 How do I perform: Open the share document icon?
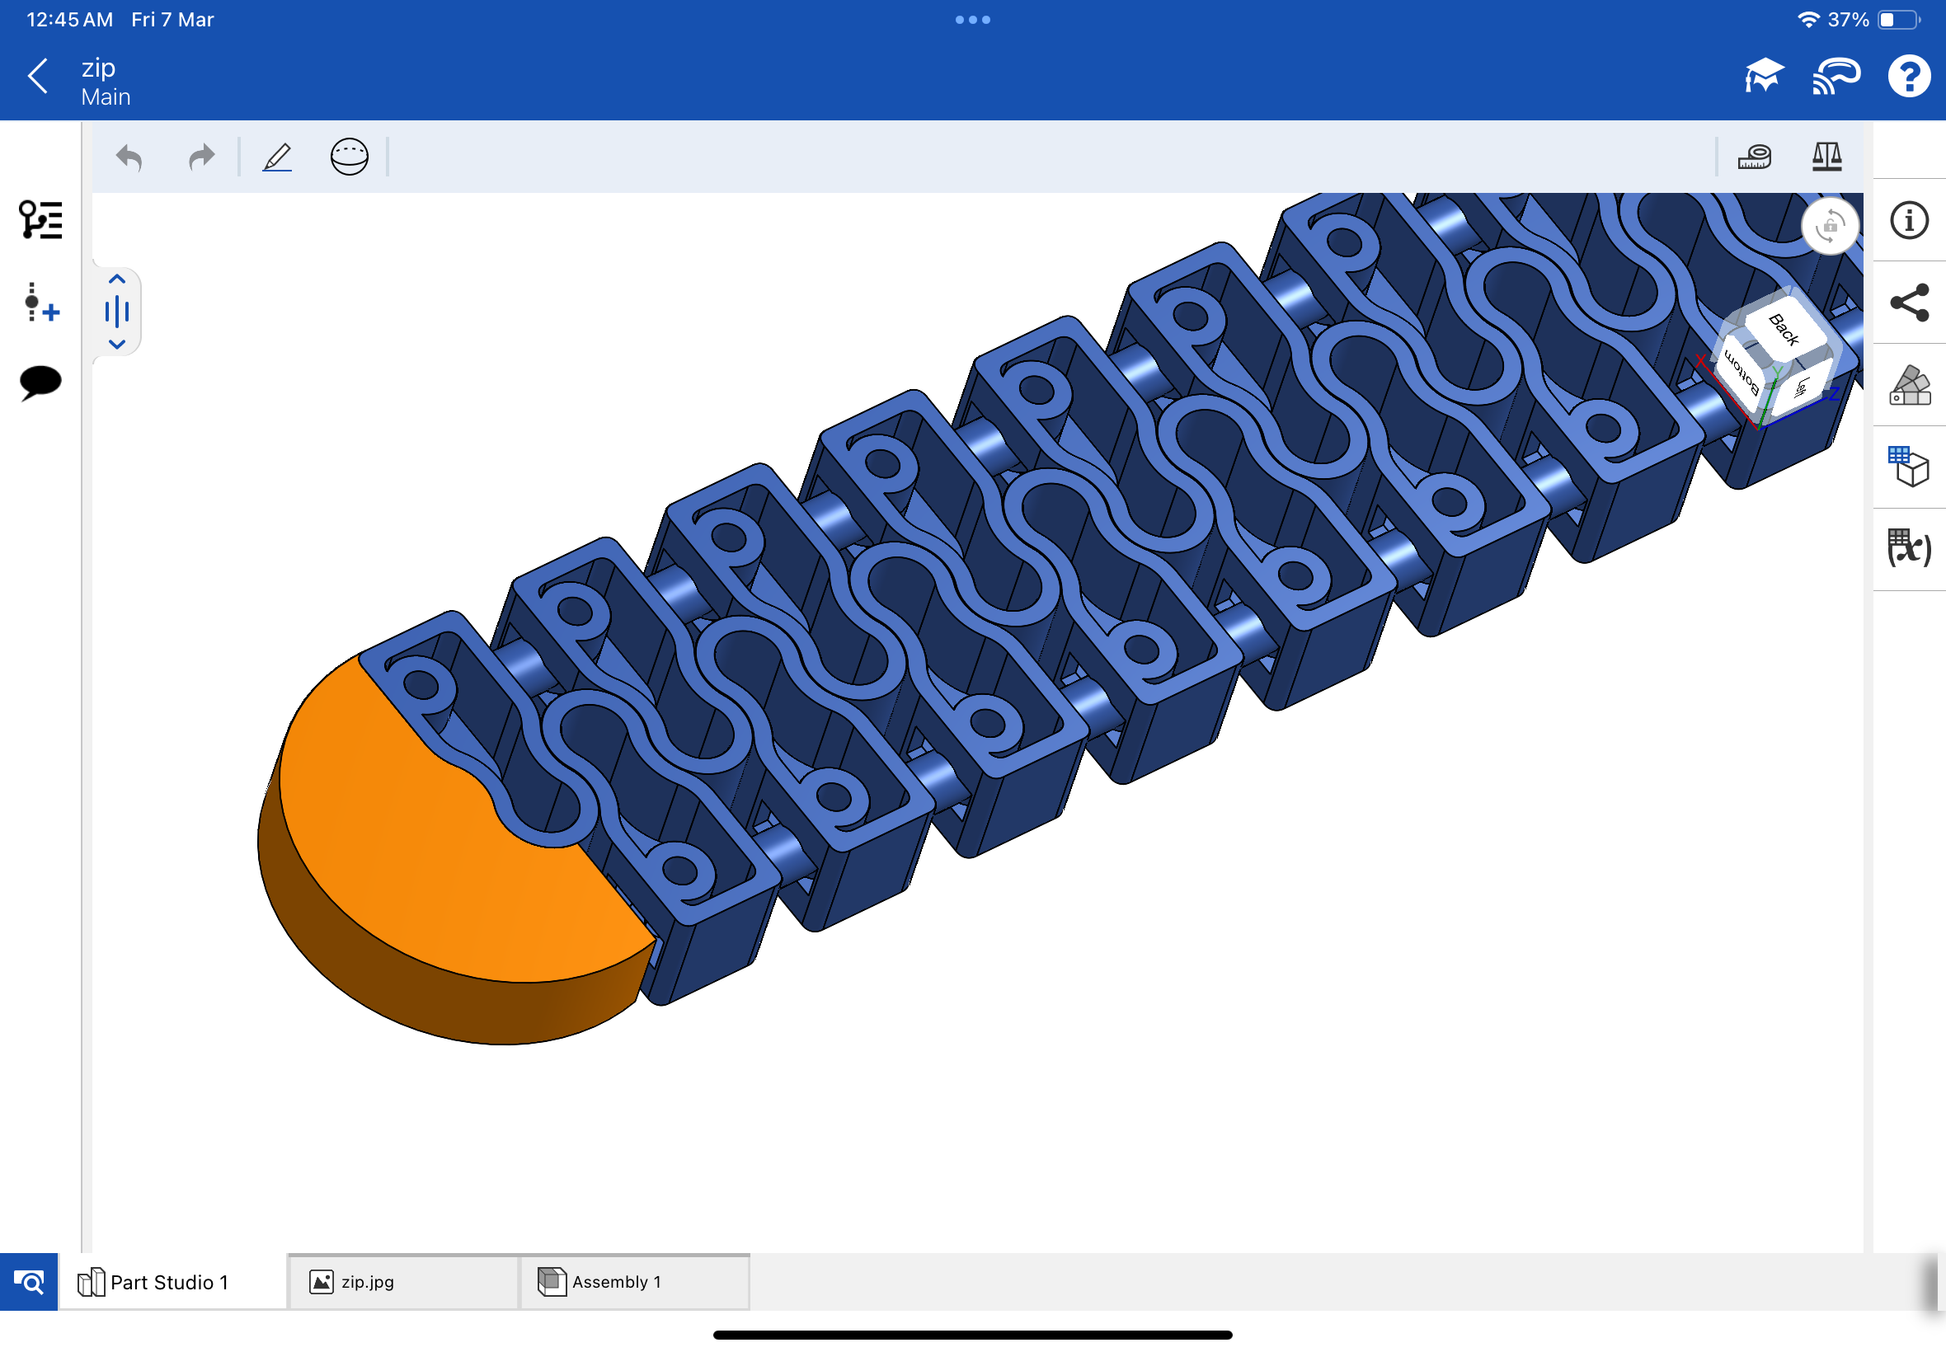pyautogui.click(x=1908, y=302)
